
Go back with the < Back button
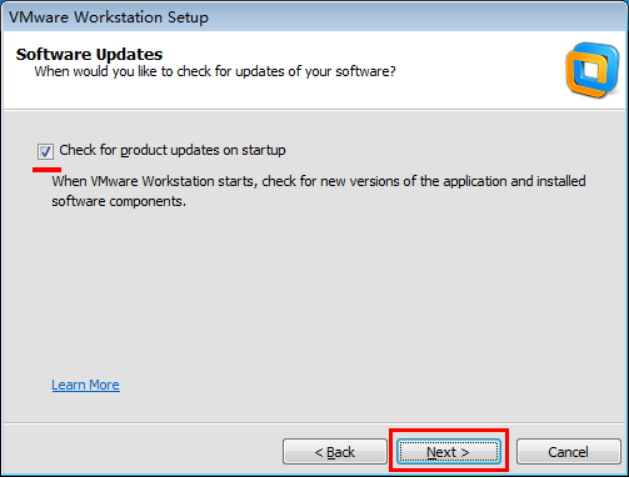coord(335,452)
